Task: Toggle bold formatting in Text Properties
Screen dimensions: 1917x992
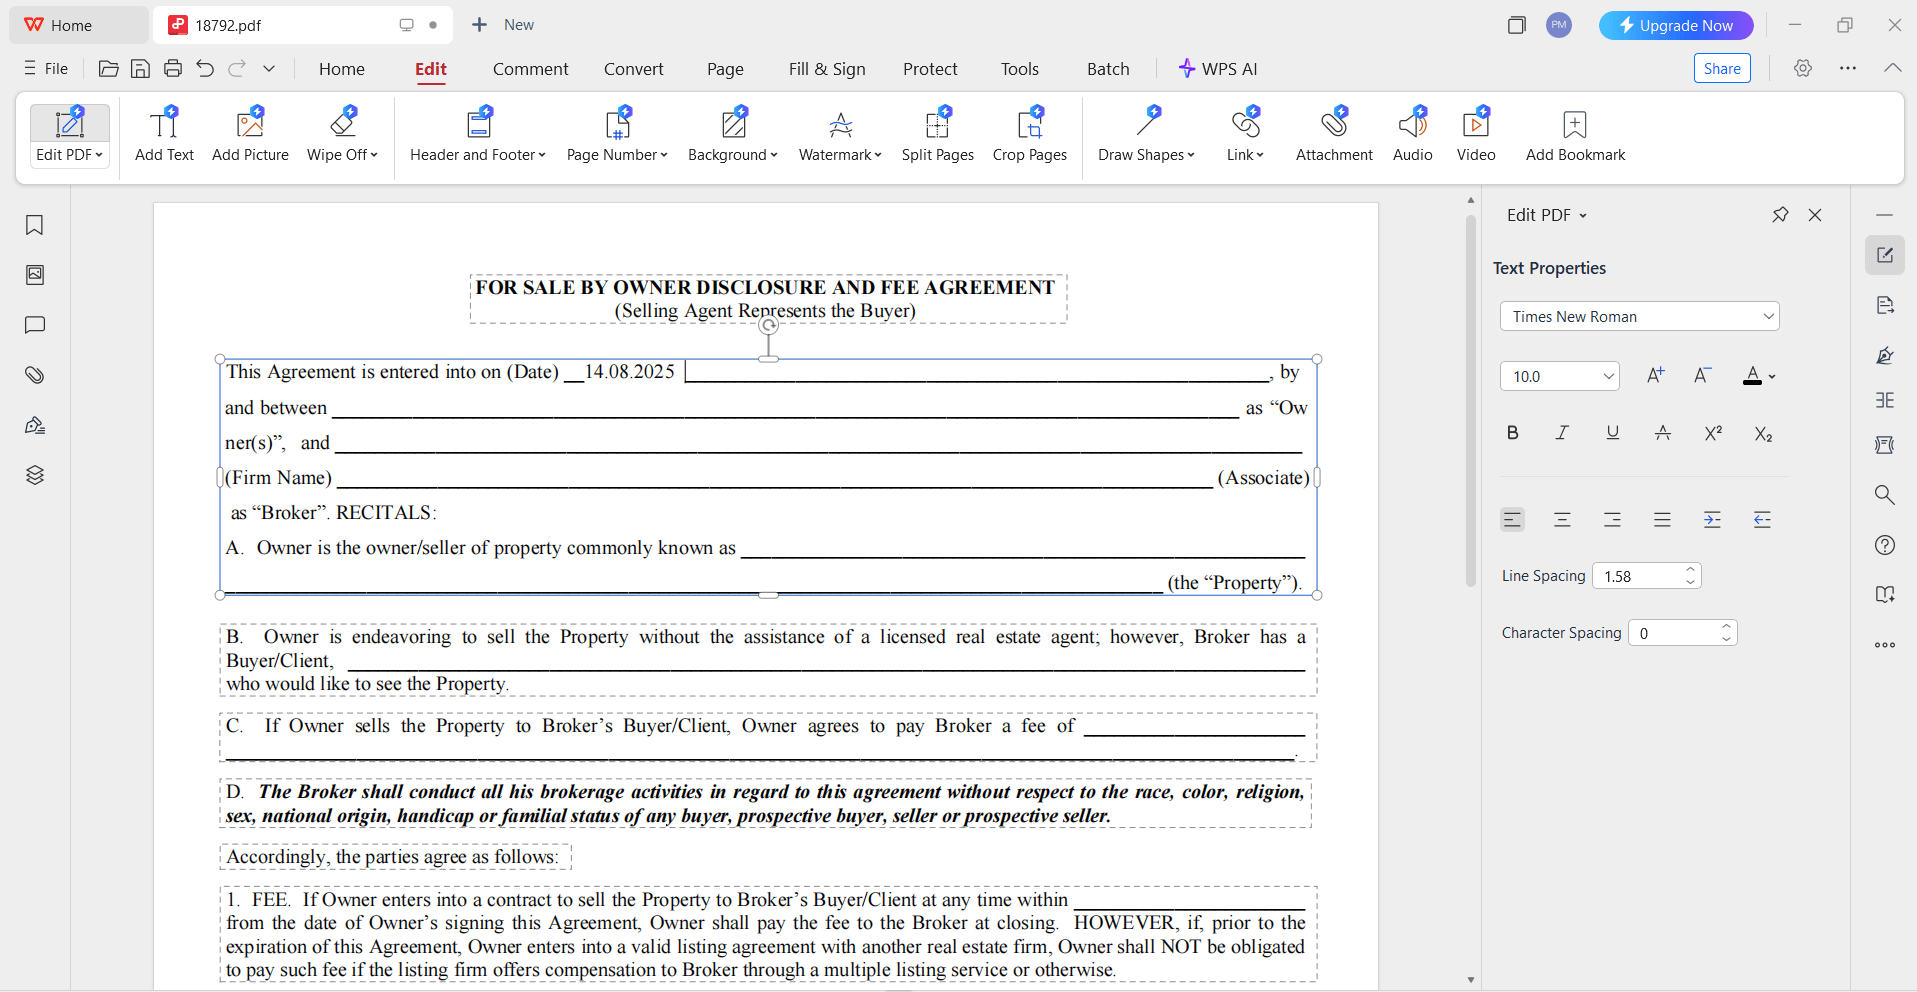Action: click(x=1512, y=432)
